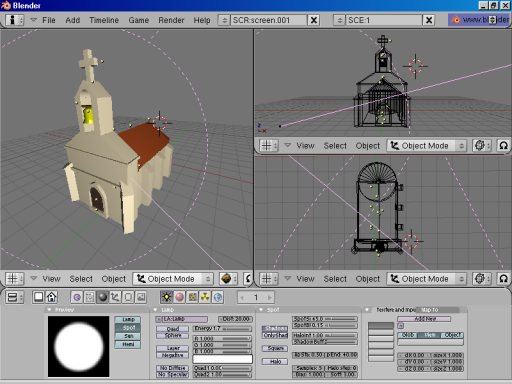Image resolution: width=512 pixels, height=384 pixels.
Task: Click the full-screen white square icon in the buttons header
Action: point(38,297)
